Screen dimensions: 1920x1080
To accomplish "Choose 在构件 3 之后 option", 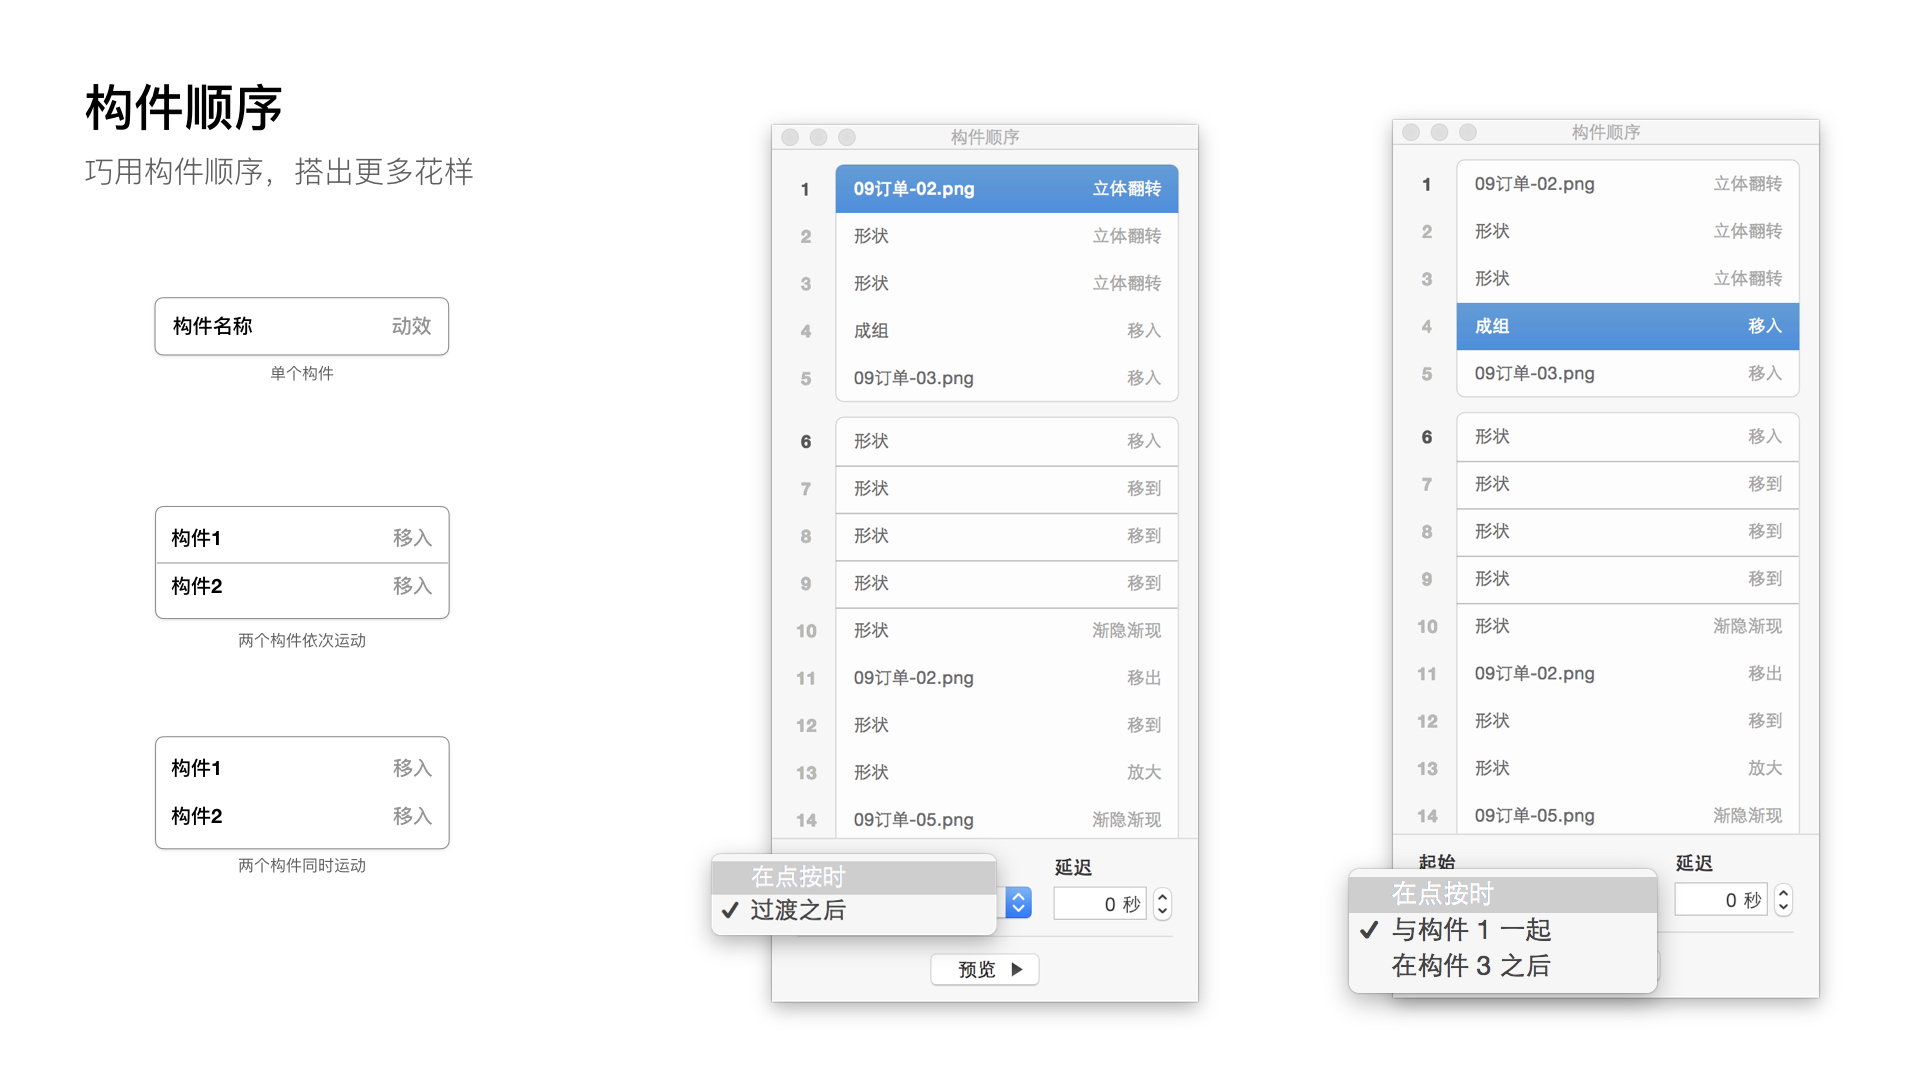I will click(x=1470, y=966).
